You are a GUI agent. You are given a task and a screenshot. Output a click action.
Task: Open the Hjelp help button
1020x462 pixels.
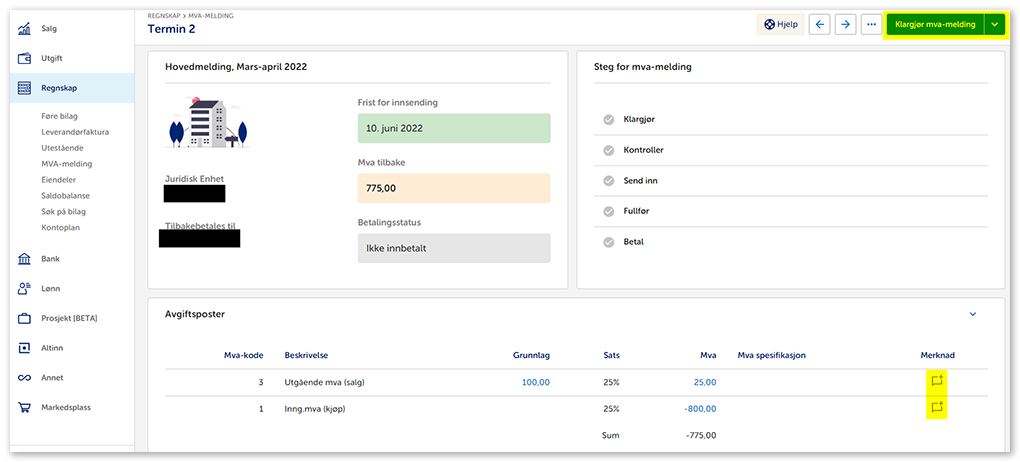pos(781,24)
